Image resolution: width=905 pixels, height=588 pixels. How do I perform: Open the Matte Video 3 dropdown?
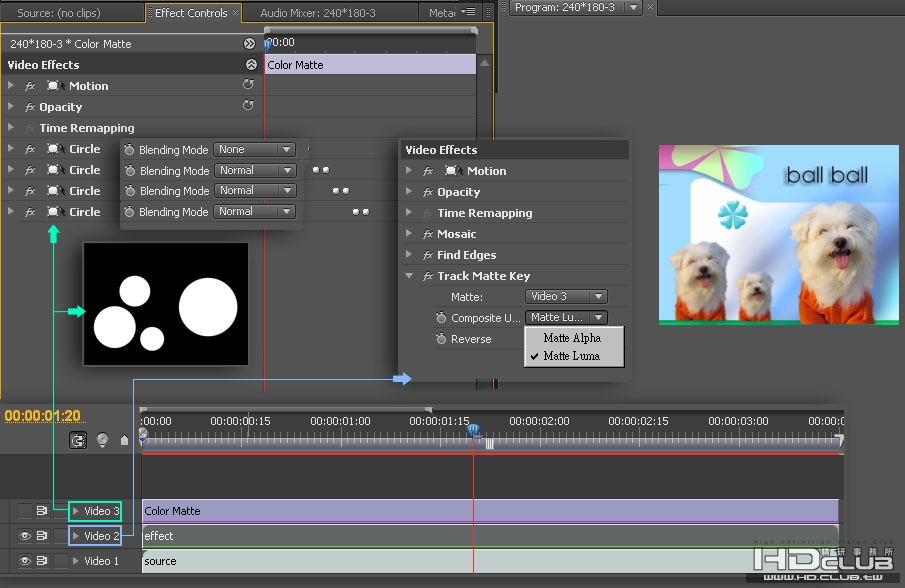566,296
